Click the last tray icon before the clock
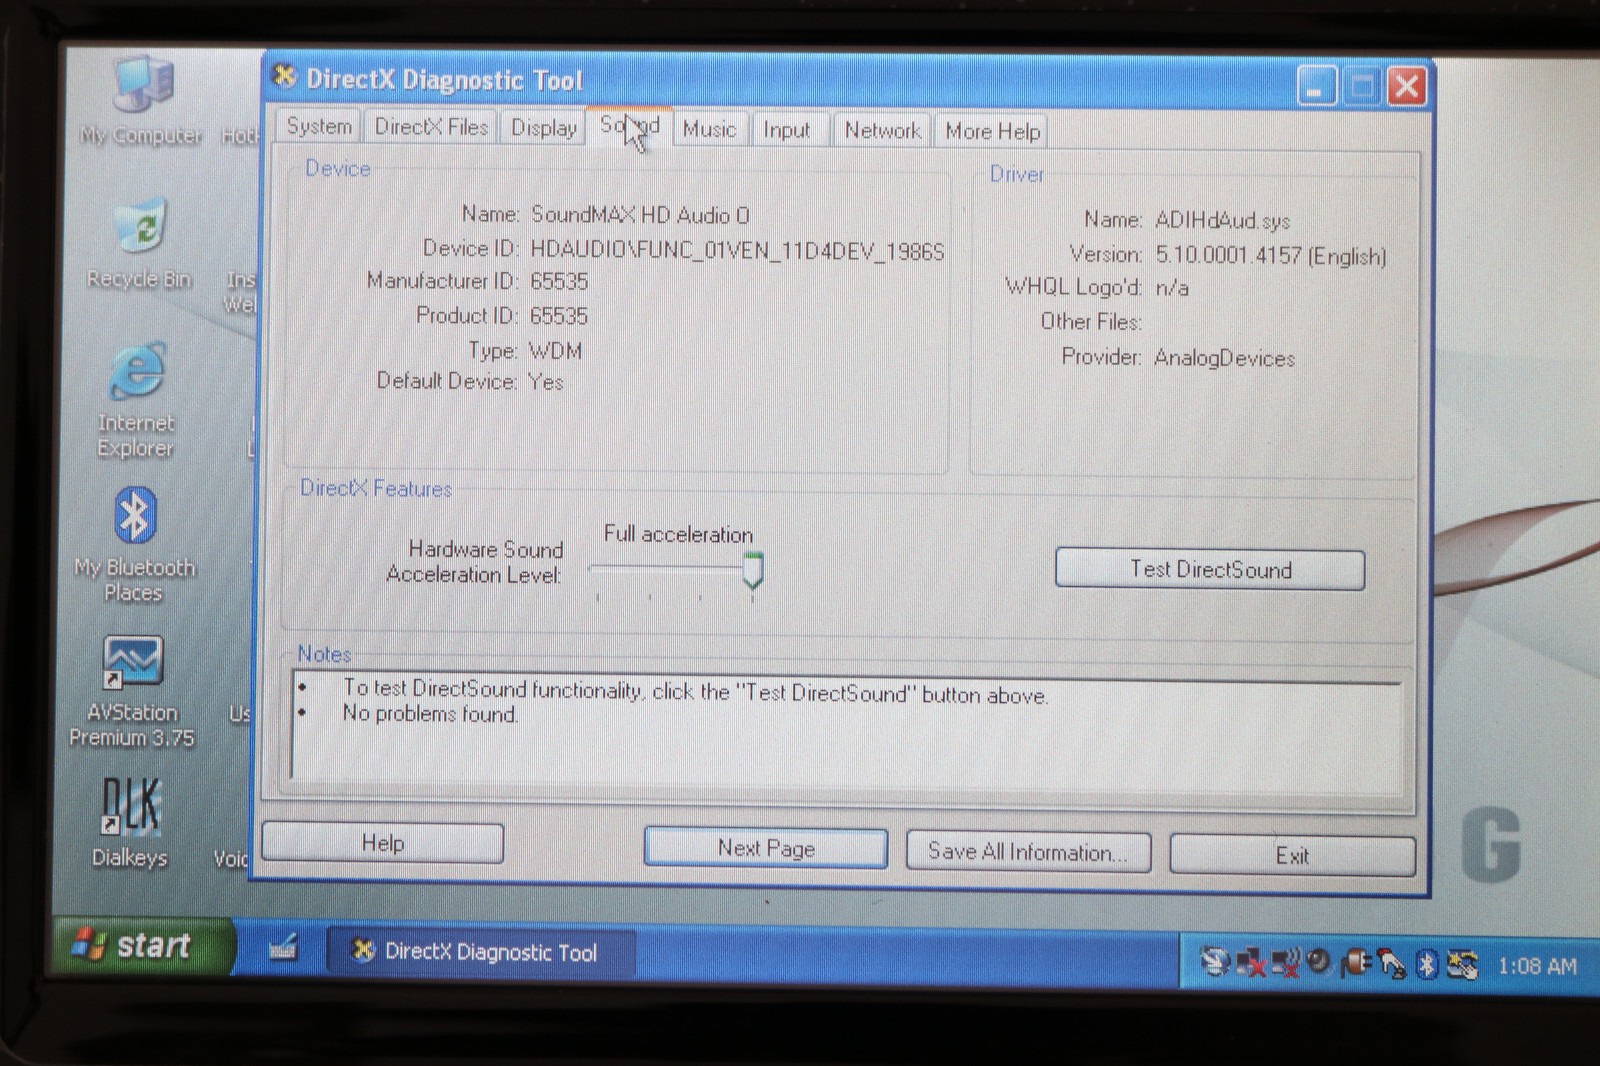Viewport: 1600px width, 1066px height. pos(1463,965)
